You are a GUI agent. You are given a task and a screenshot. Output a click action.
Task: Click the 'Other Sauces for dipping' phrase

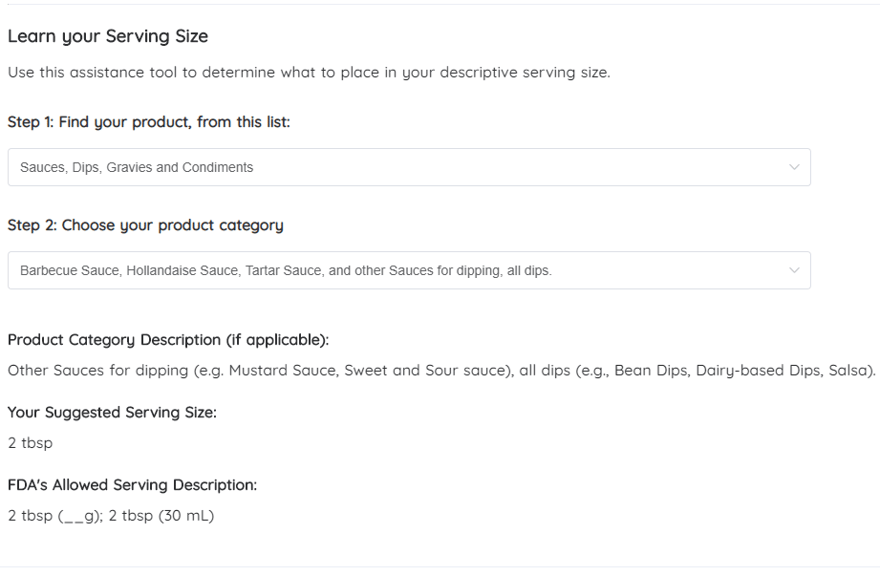click(98, 371)
